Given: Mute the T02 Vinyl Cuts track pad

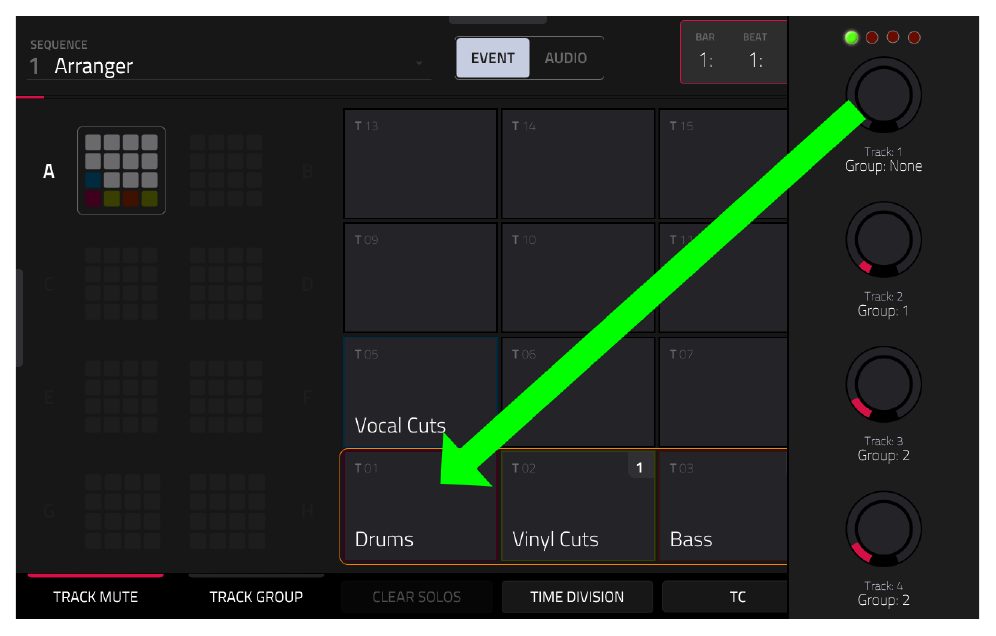Looking at the screenshot, I should point(577,506).
